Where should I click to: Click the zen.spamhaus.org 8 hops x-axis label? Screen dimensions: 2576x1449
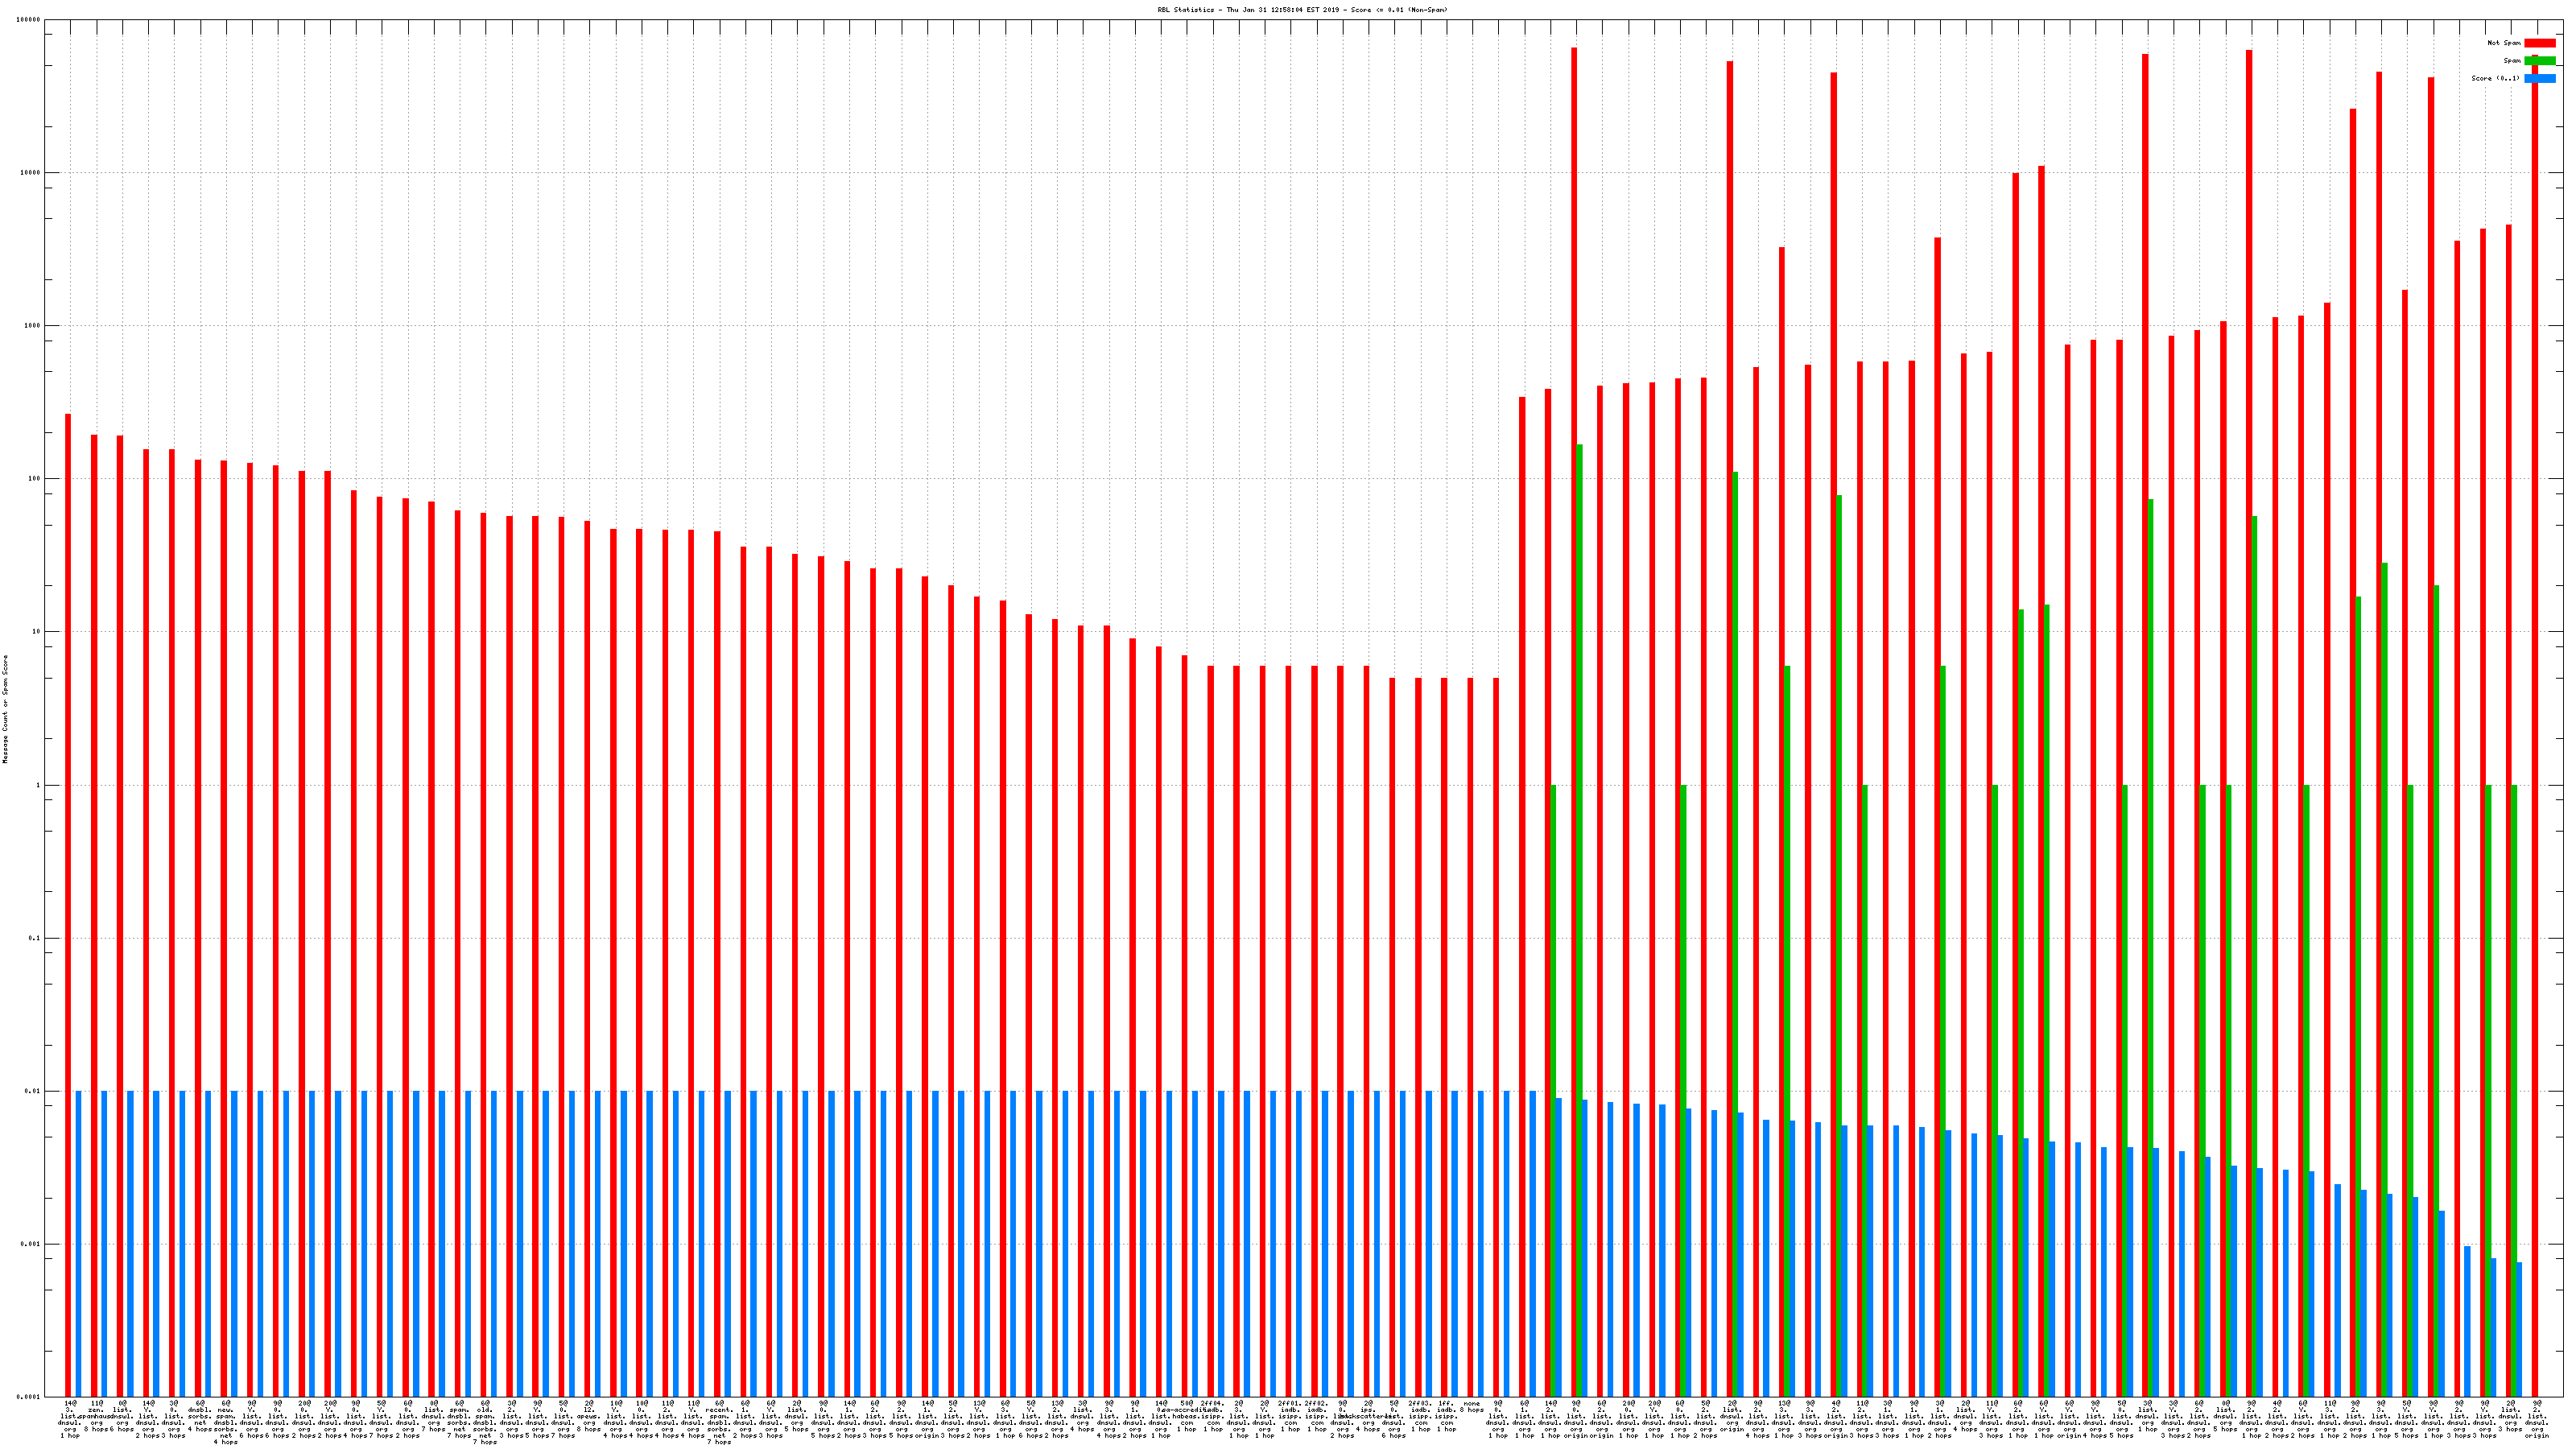tap(96, 1417)
